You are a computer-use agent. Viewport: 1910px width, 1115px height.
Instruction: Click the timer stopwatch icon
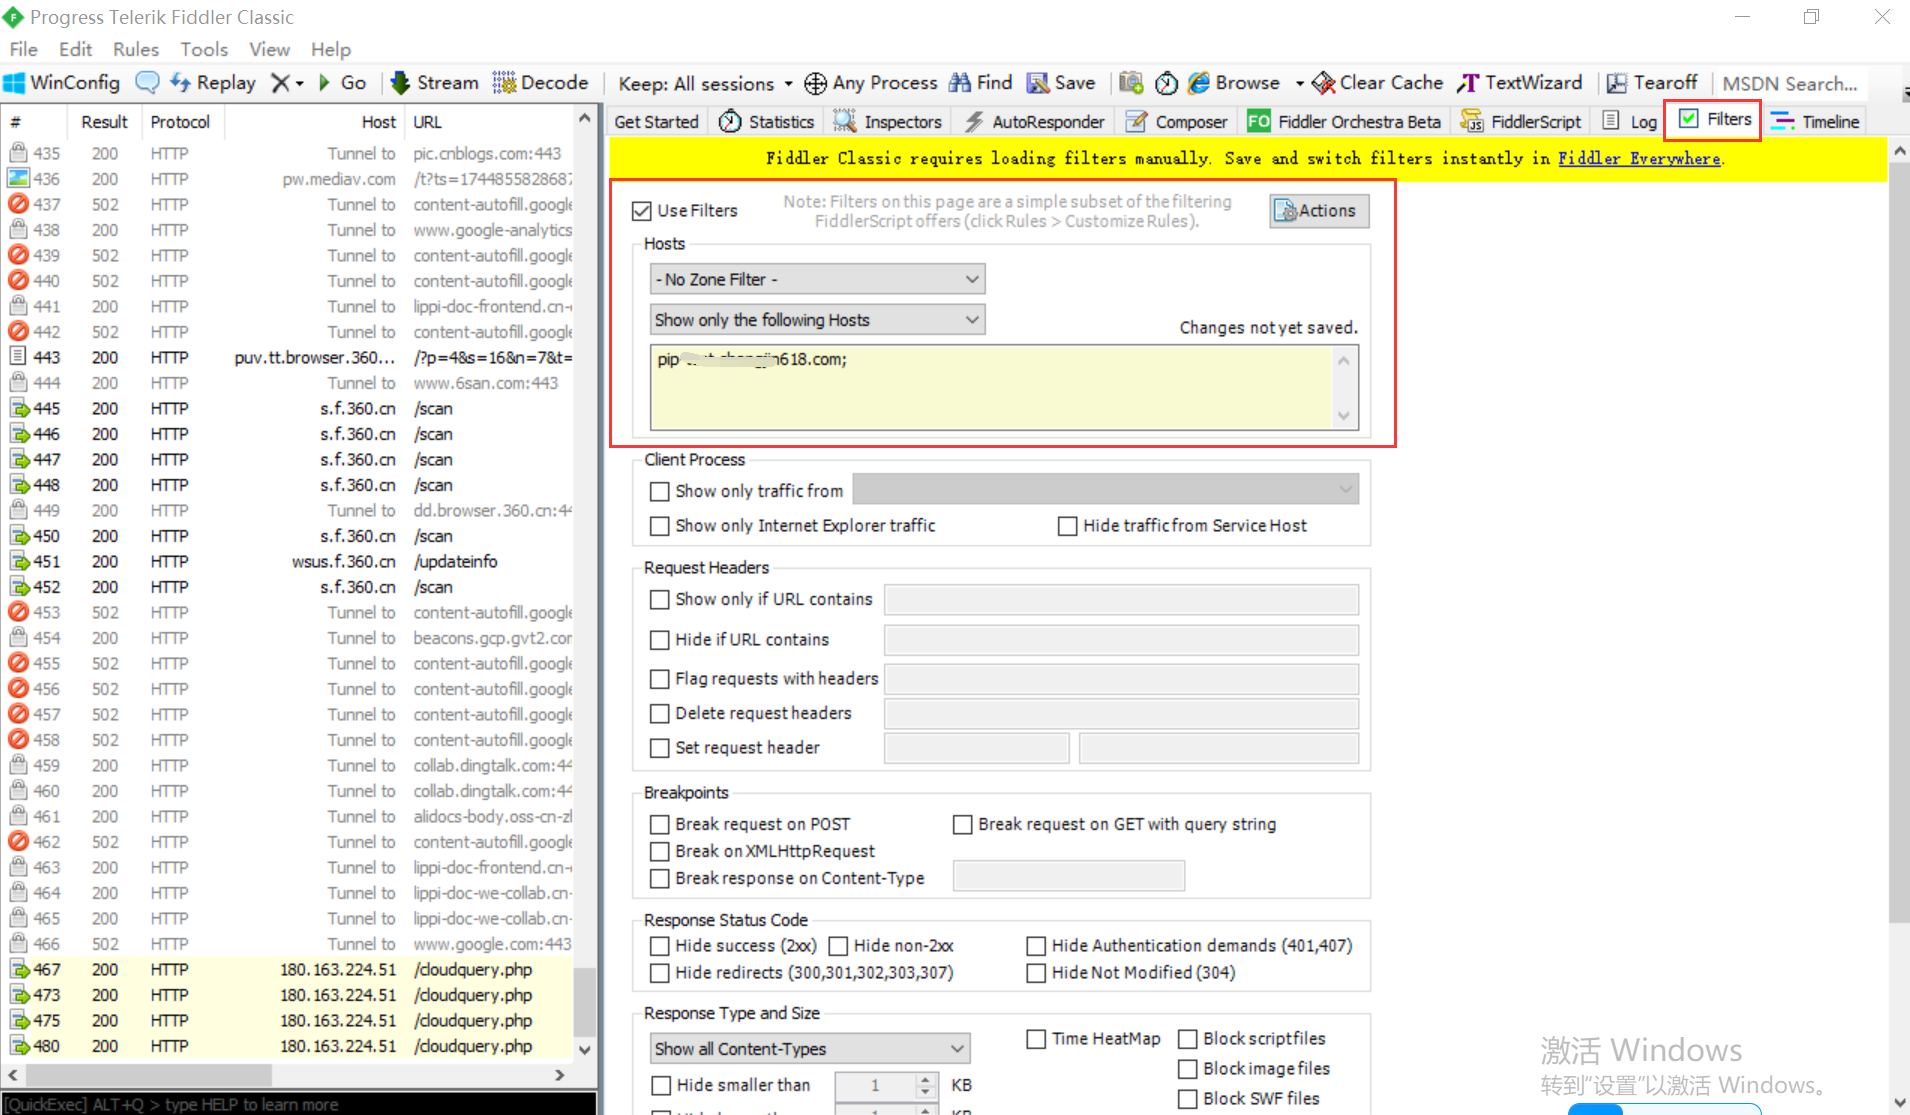(x=1166, y=83)
